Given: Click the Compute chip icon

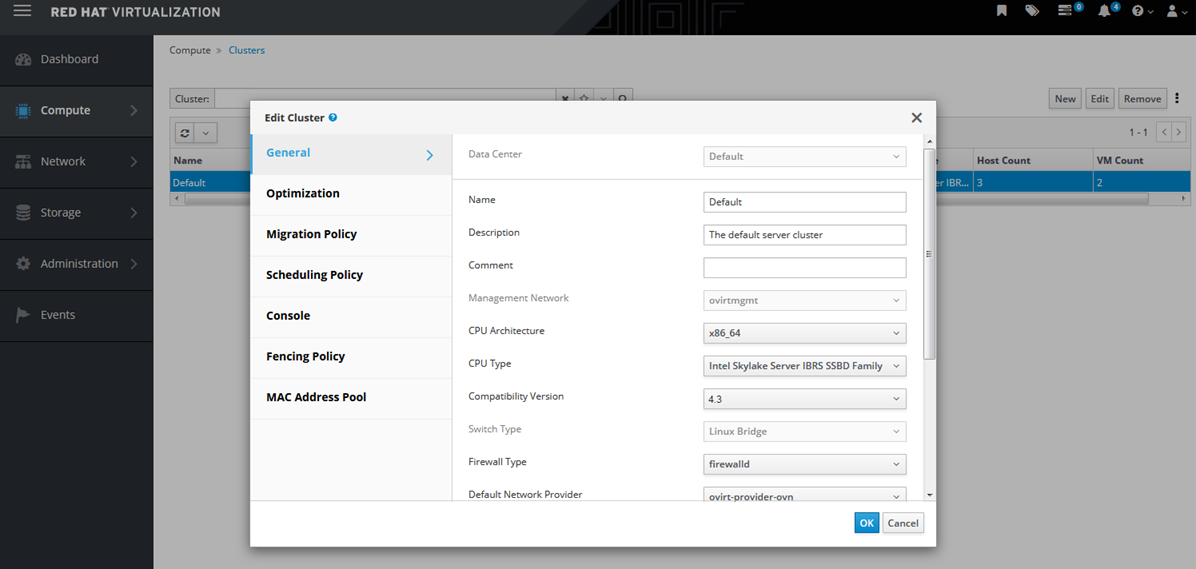Looking at the screenshot, I should click(x=23, y=111).
